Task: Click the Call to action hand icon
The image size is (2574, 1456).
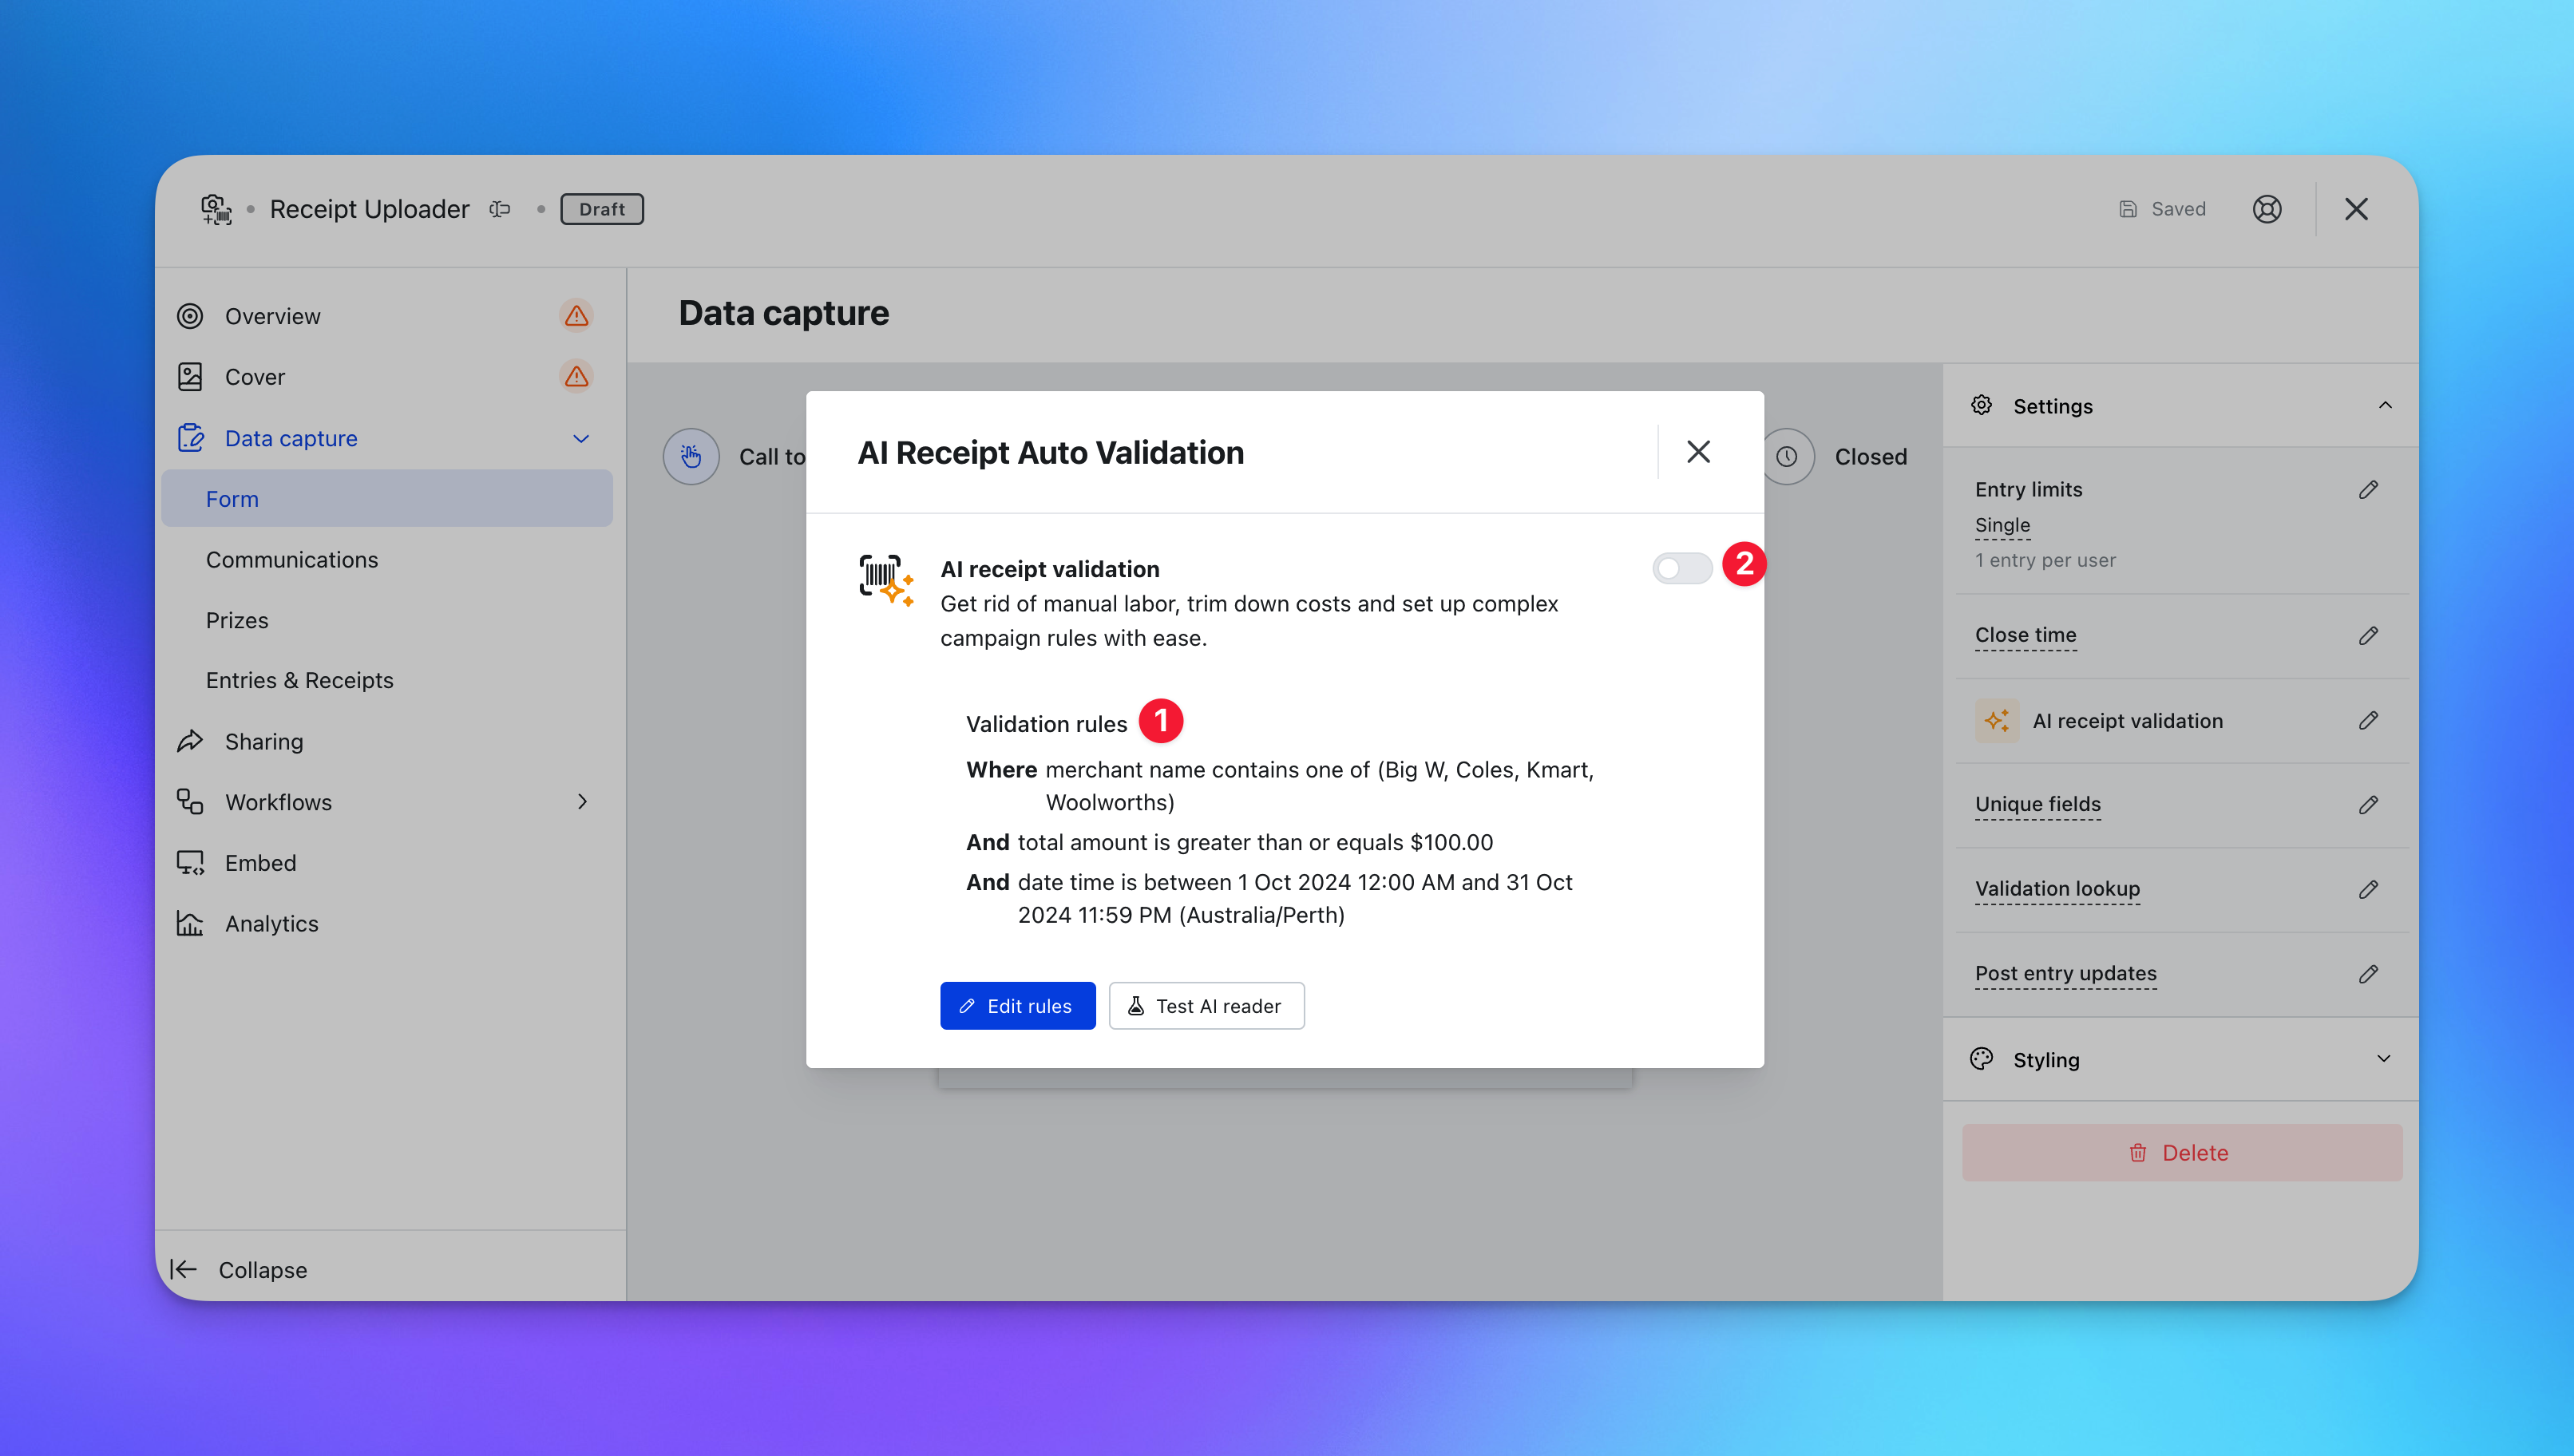Action: (691, 457)
